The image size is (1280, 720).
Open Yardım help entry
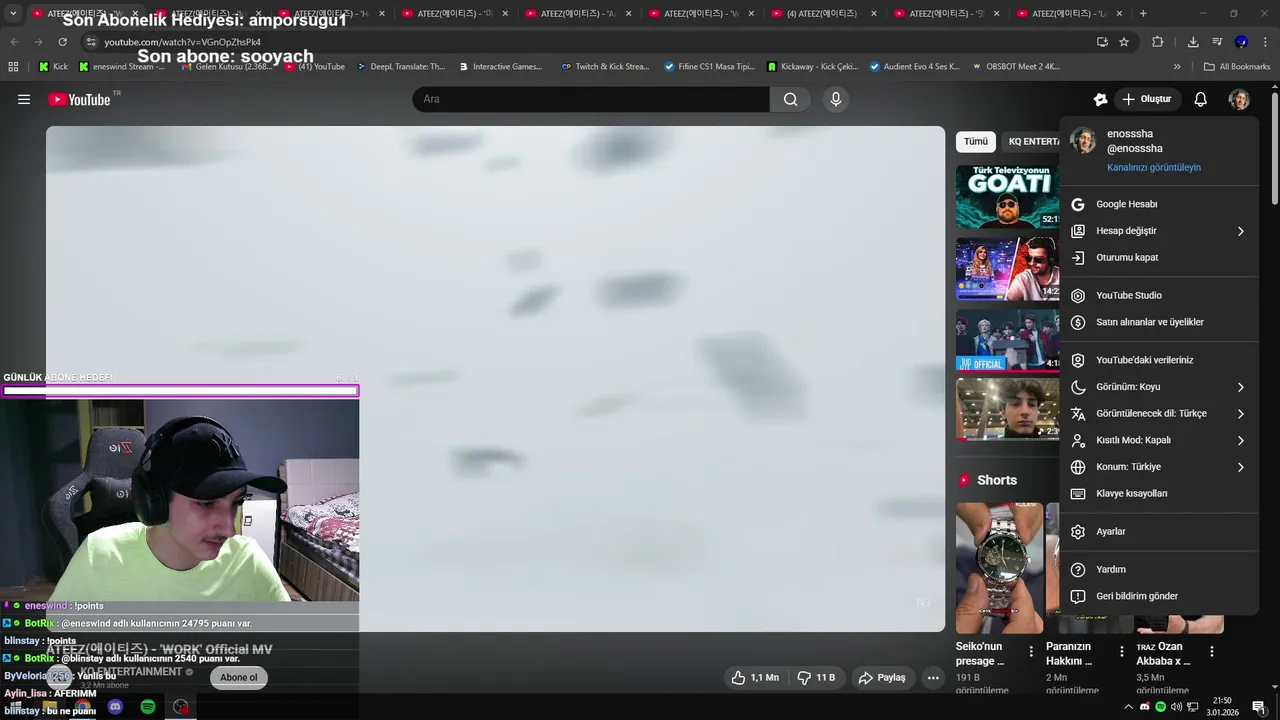[1158, 570]
